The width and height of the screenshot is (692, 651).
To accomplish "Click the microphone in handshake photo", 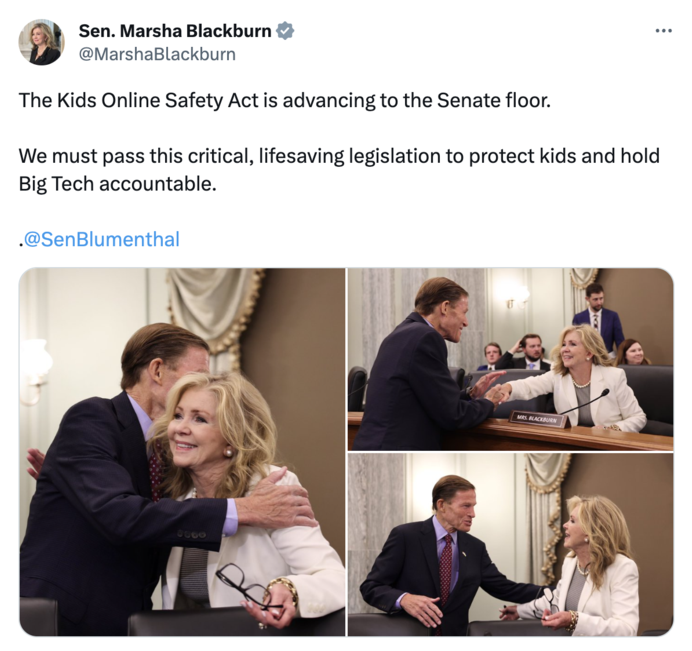I will 586,401.
